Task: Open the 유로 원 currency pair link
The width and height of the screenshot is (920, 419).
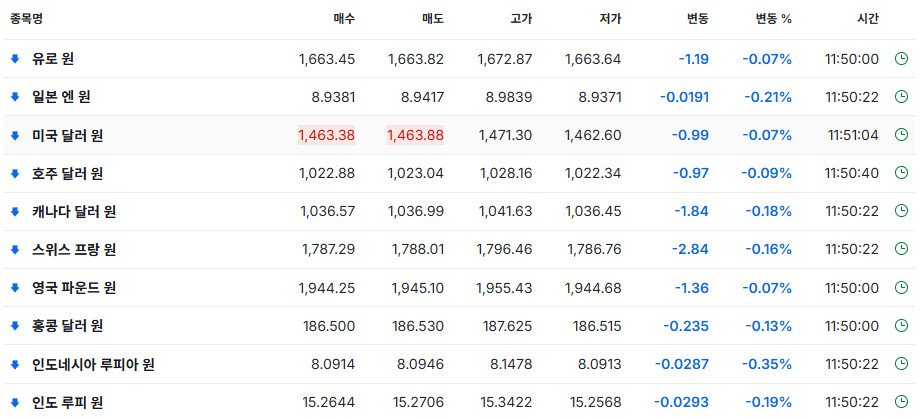Action: [53, 59]
